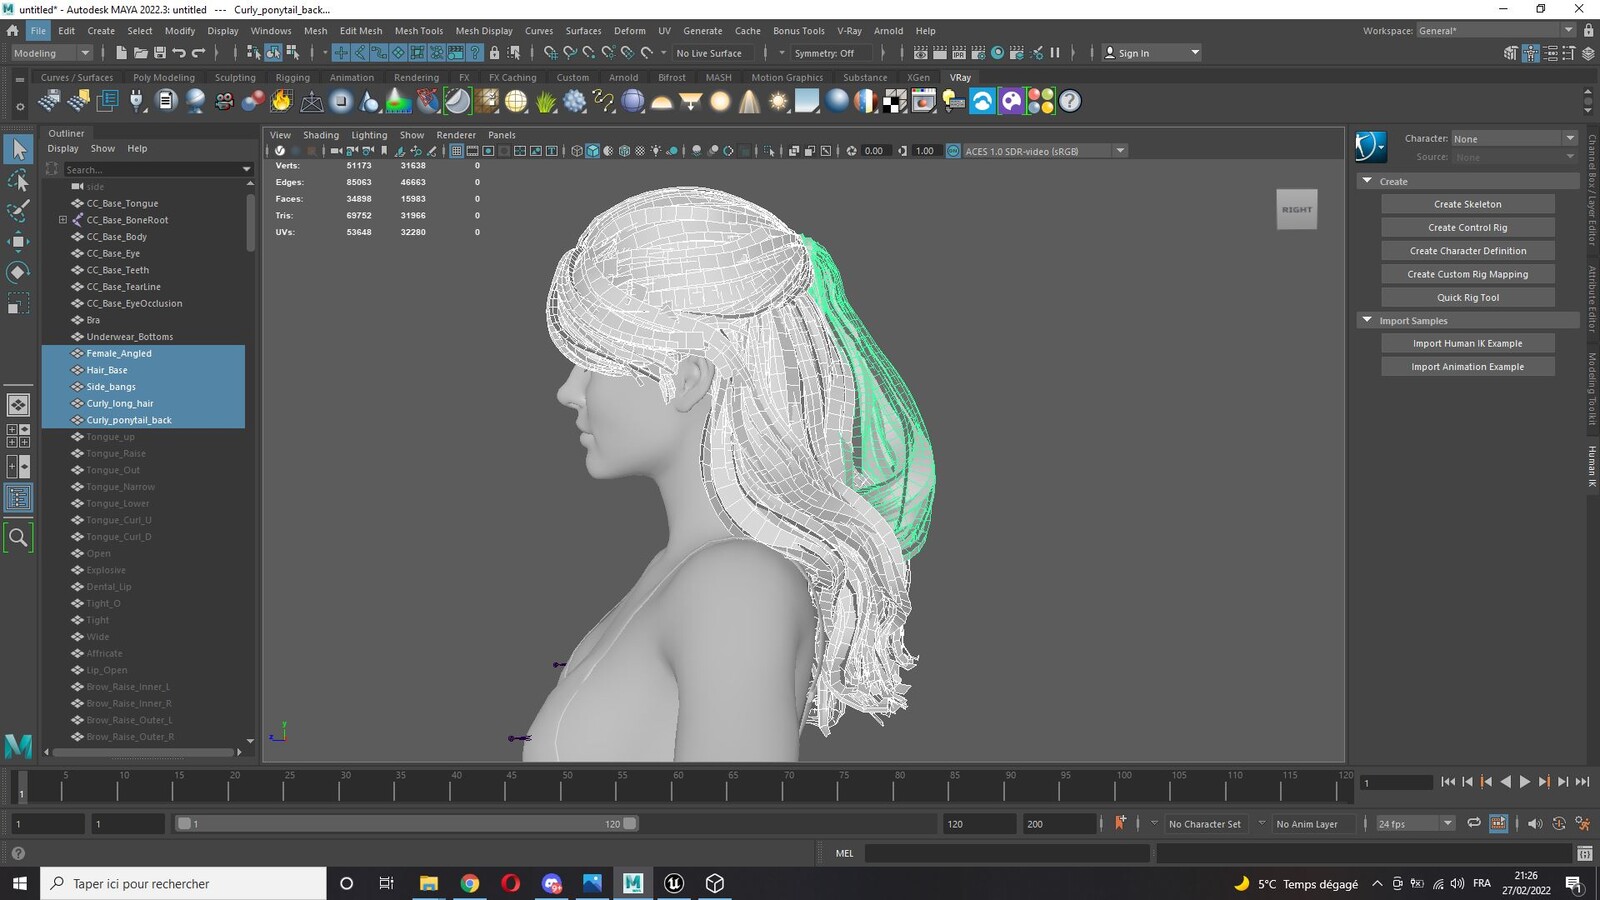Click the Play forward button
Screen dimensions: 1600x900
1524,782
